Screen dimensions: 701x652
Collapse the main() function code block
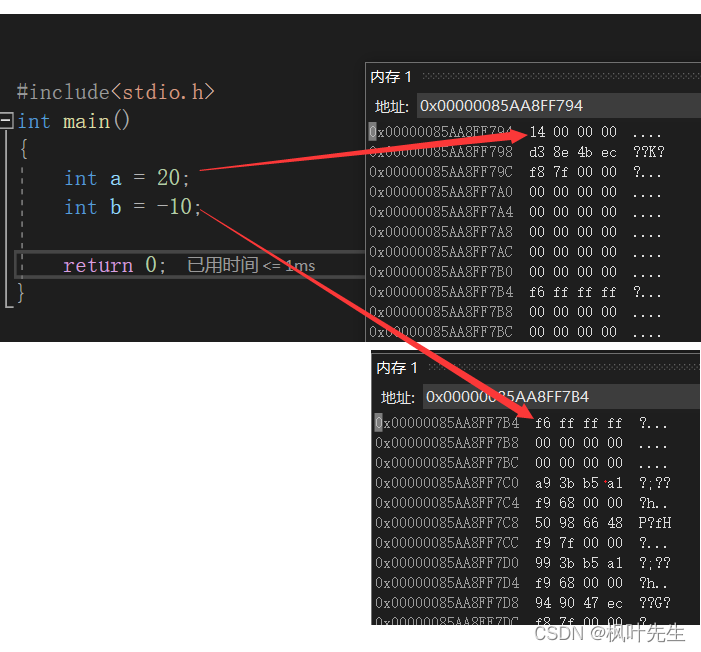click(x=7, y=121)
